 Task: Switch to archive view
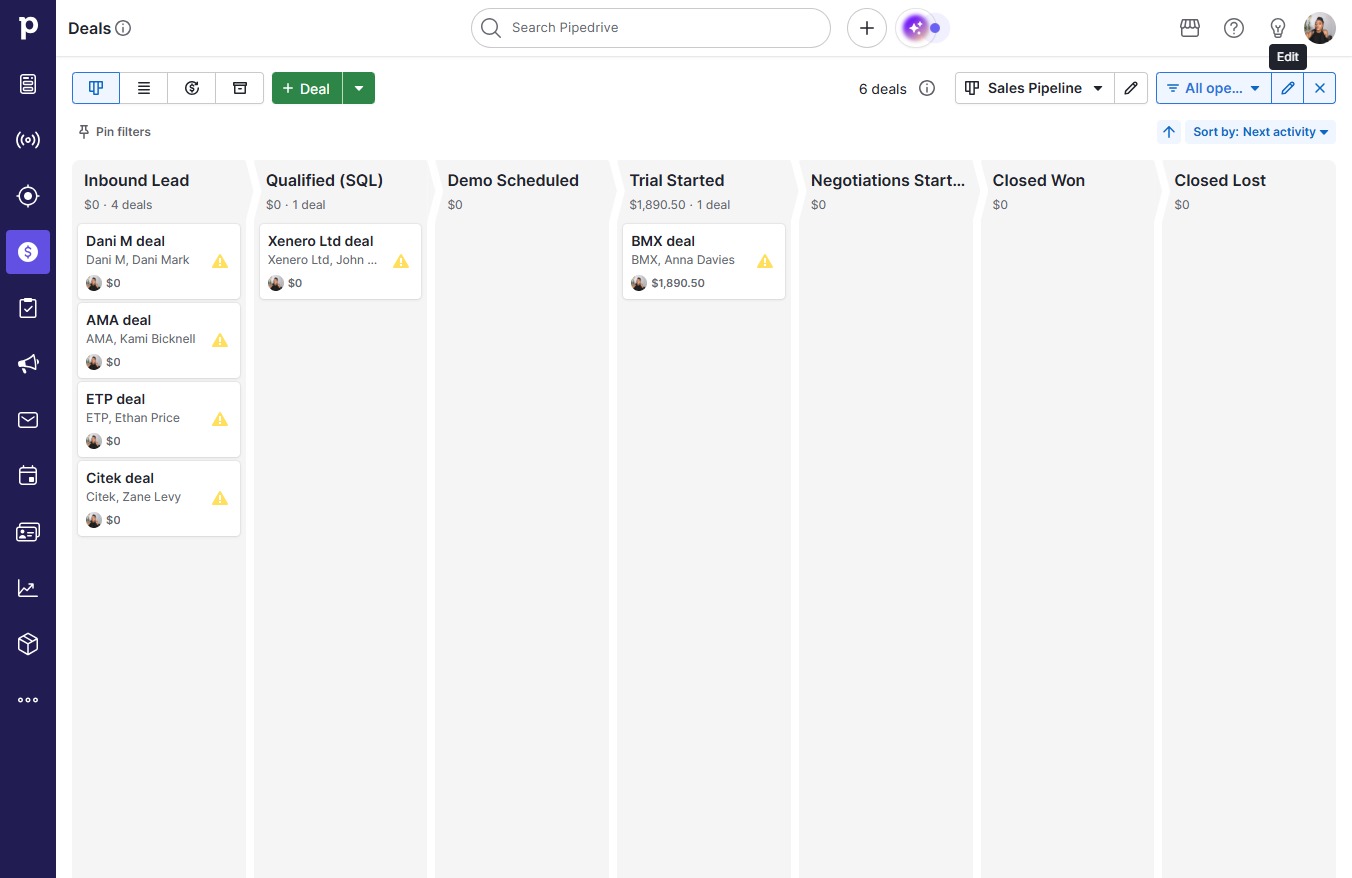(x=240, y=88)
